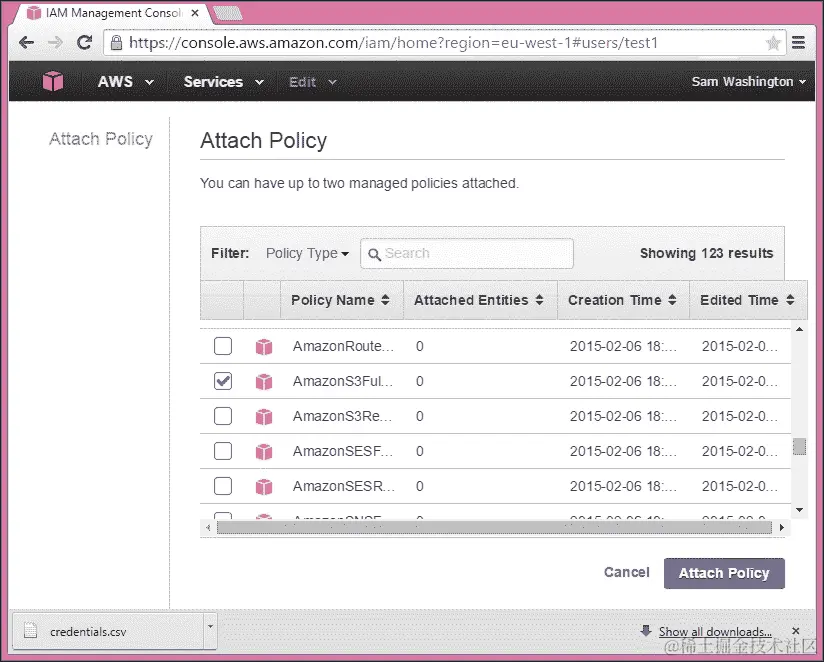The width and height of the screenshot is (824, 662).
Task: Reload the page using the refresh icon
Action: 85,42
